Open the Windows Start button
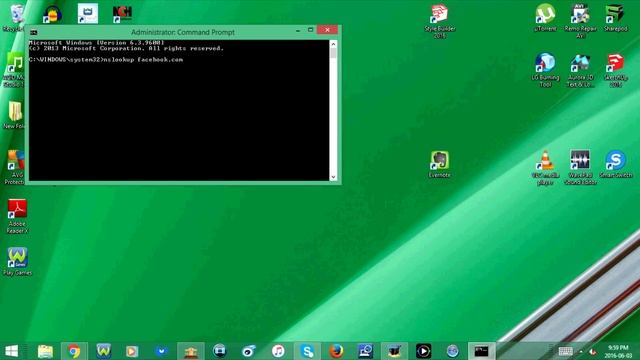Viewport: 640px width, 360px height. coord(11,351)
